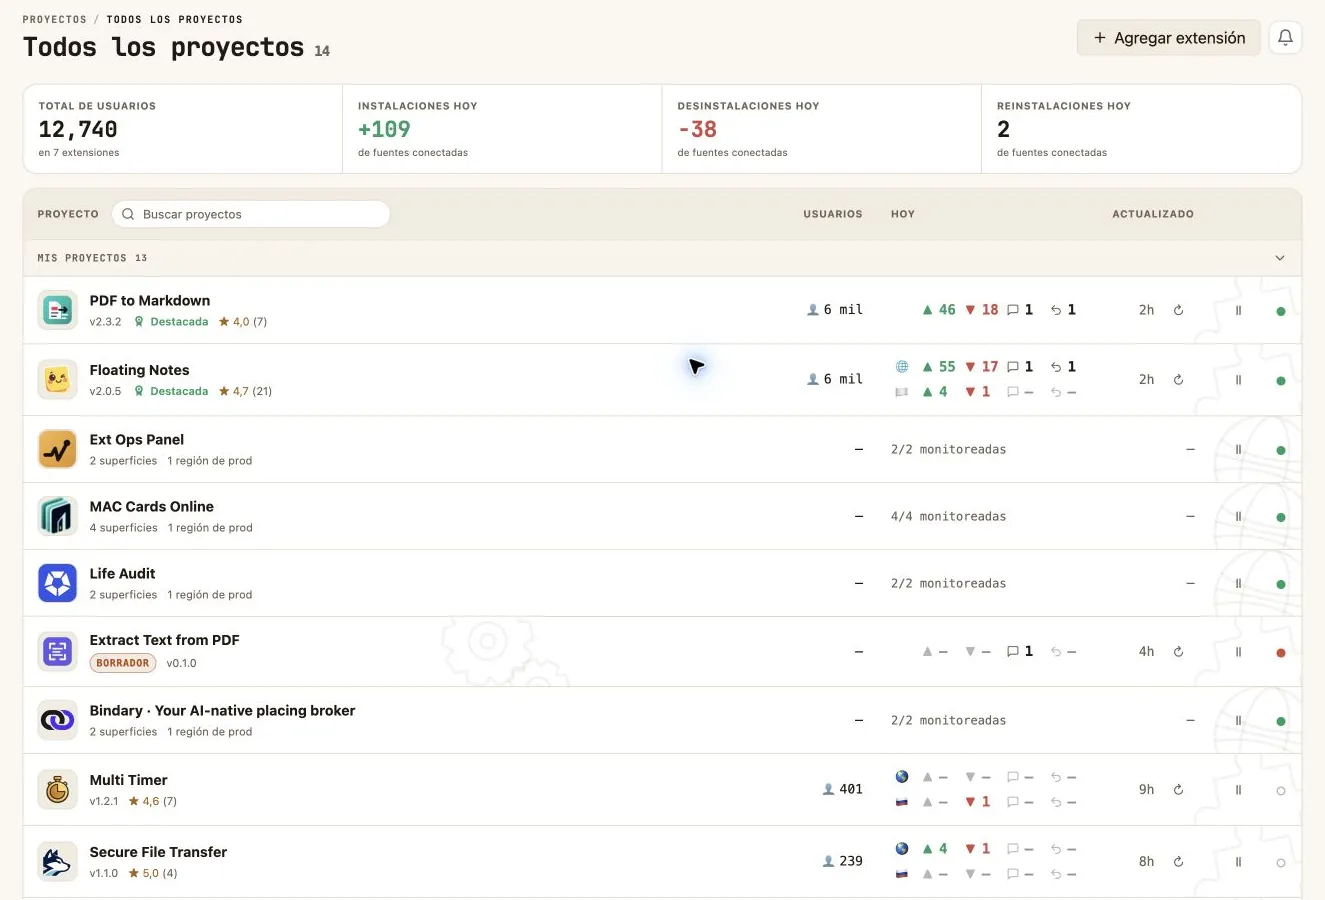Click the Desinstalaciones hoy -38 value
This screenshot has width=1325, height=900.
point(697,129)
